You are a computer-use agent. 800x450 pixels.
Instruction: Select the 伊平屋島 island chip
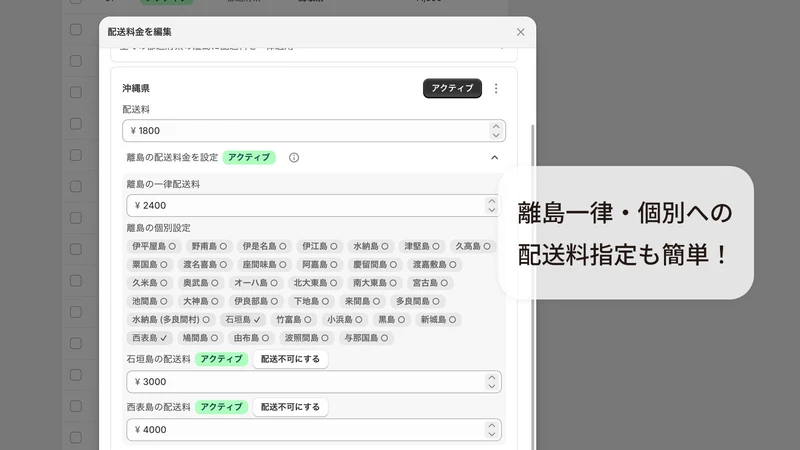click(154, 246)
